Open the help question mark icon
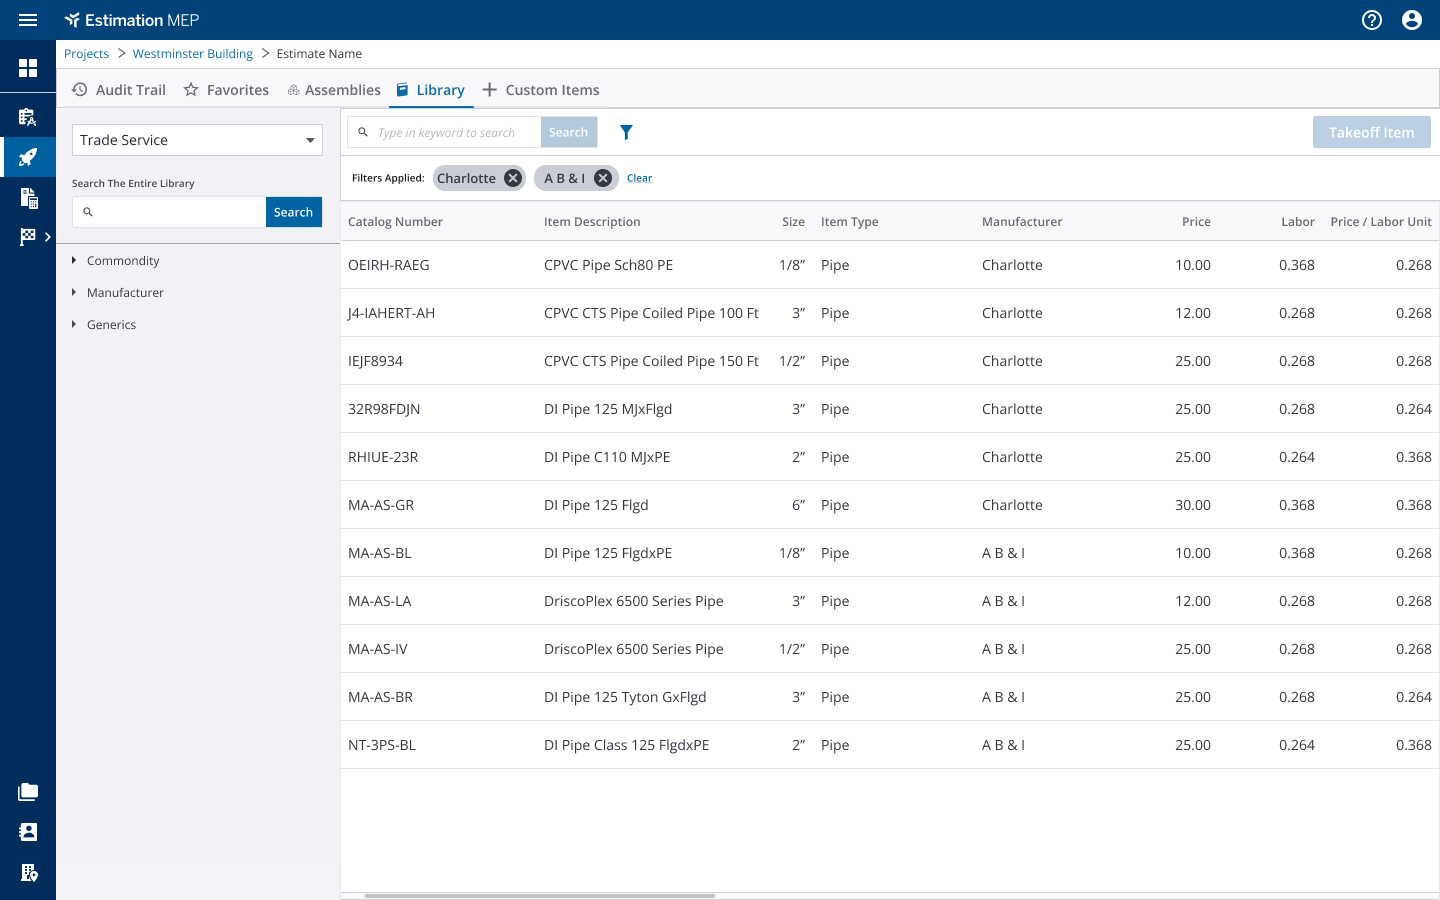The image size is (1440, 900). 1372,20
